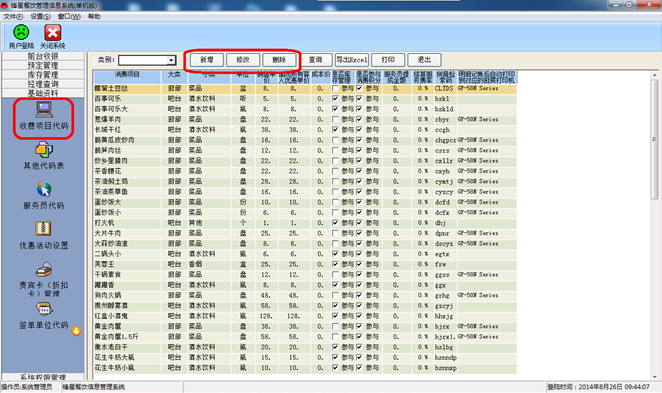Open the 设置(S) menu
Image resolution: width=662 pixels, height=393 pixels.
pos(40,16)
